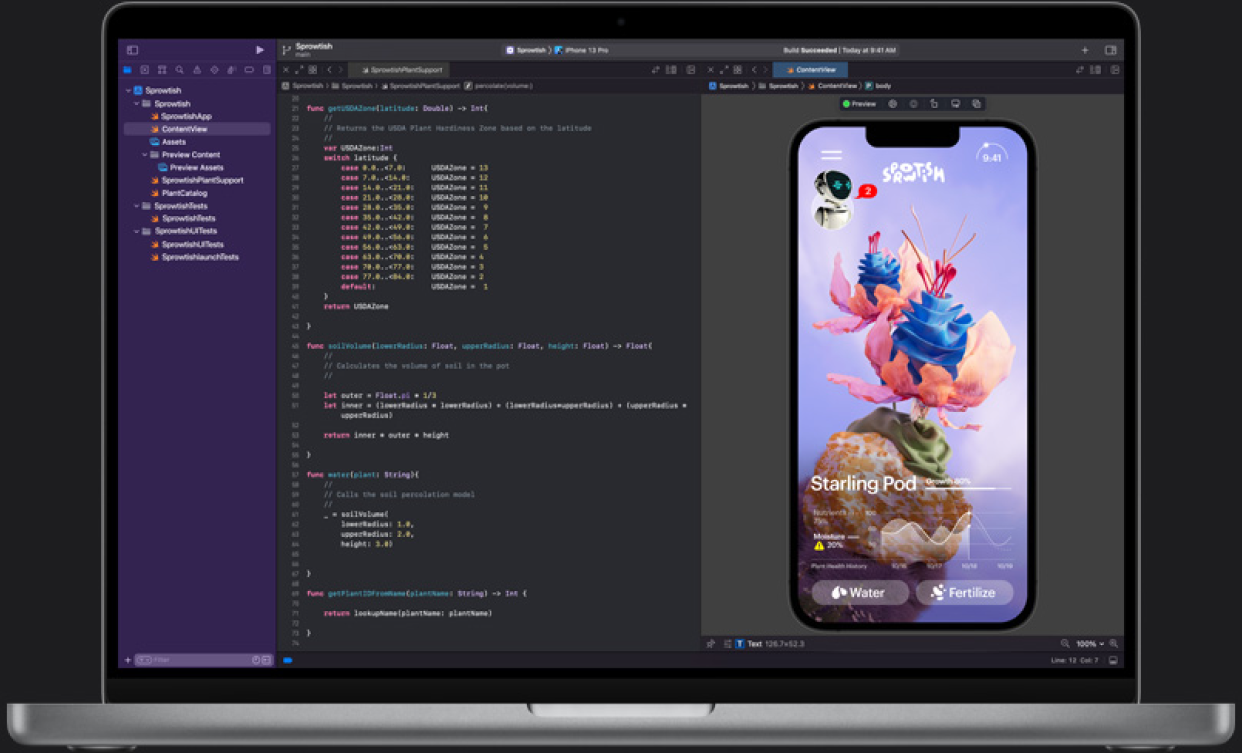Click the related items grid icon beside SprowtishPlantSupport tab

(x=313, y=70)
